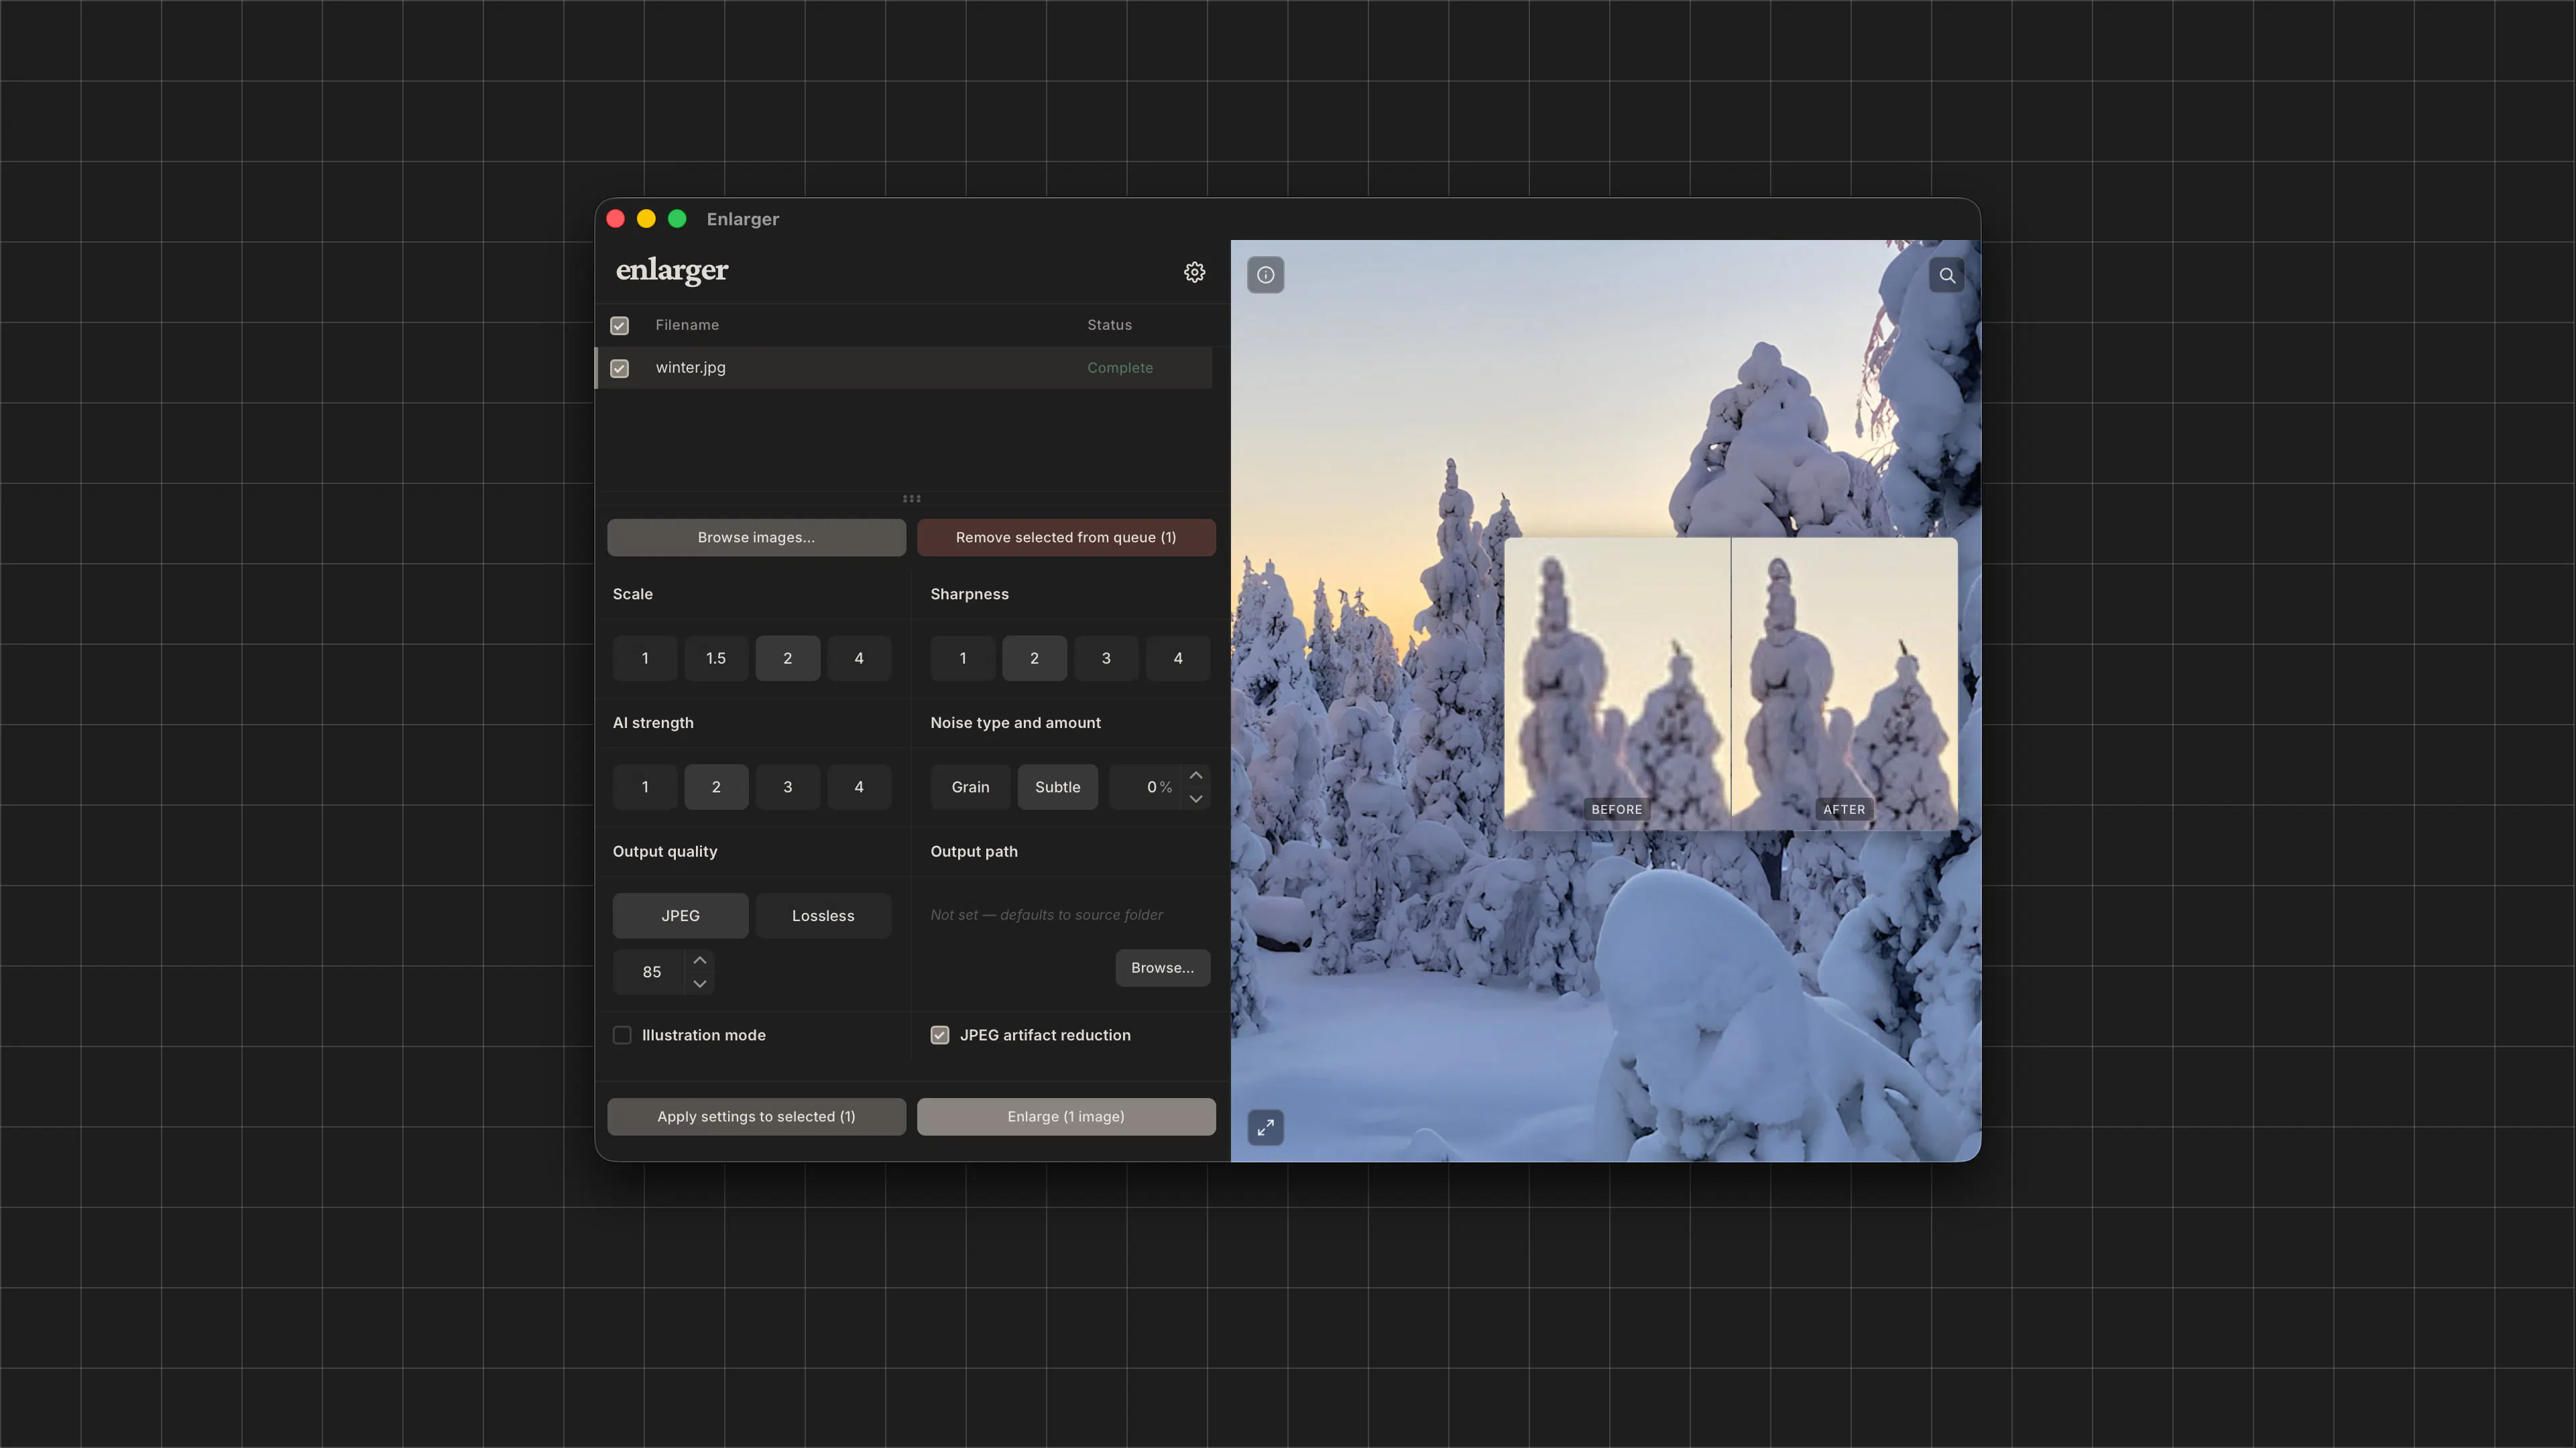This screenshot has height=1448, width=2576.
Task: Choose Lossless output quality
Action: point(823,916)
